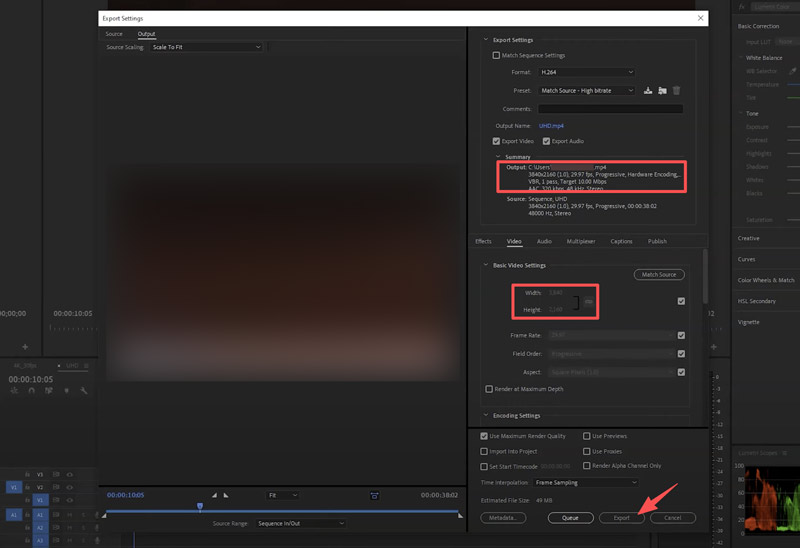Click the Delete Preset trash icon
Viewport: 800px width, 548px height.
click(676, 90)
